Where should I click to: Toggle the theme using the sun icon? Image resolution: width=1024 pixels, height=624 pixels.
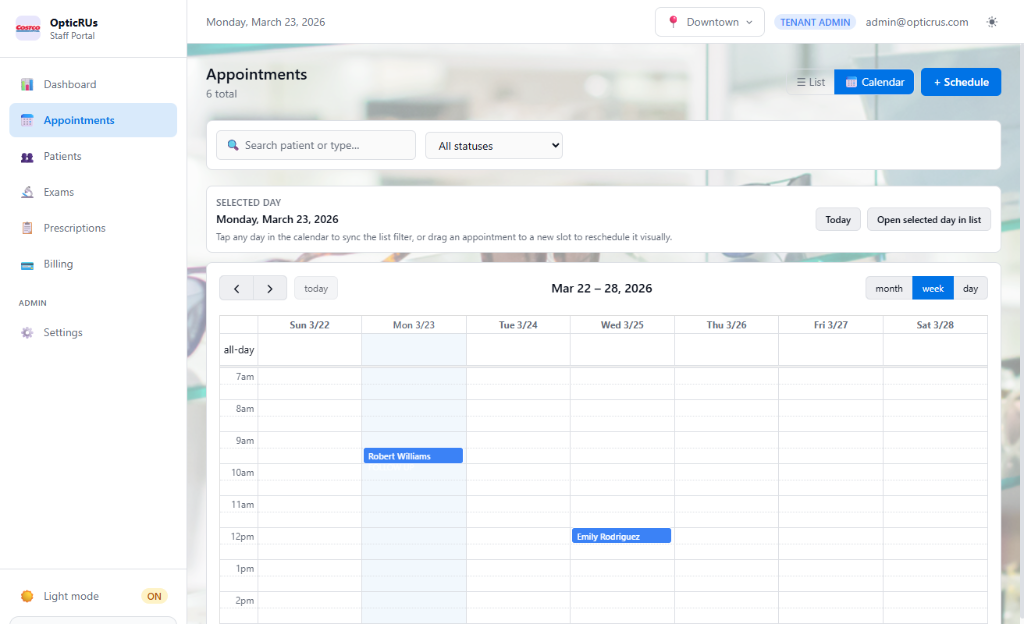click(991, 21)
